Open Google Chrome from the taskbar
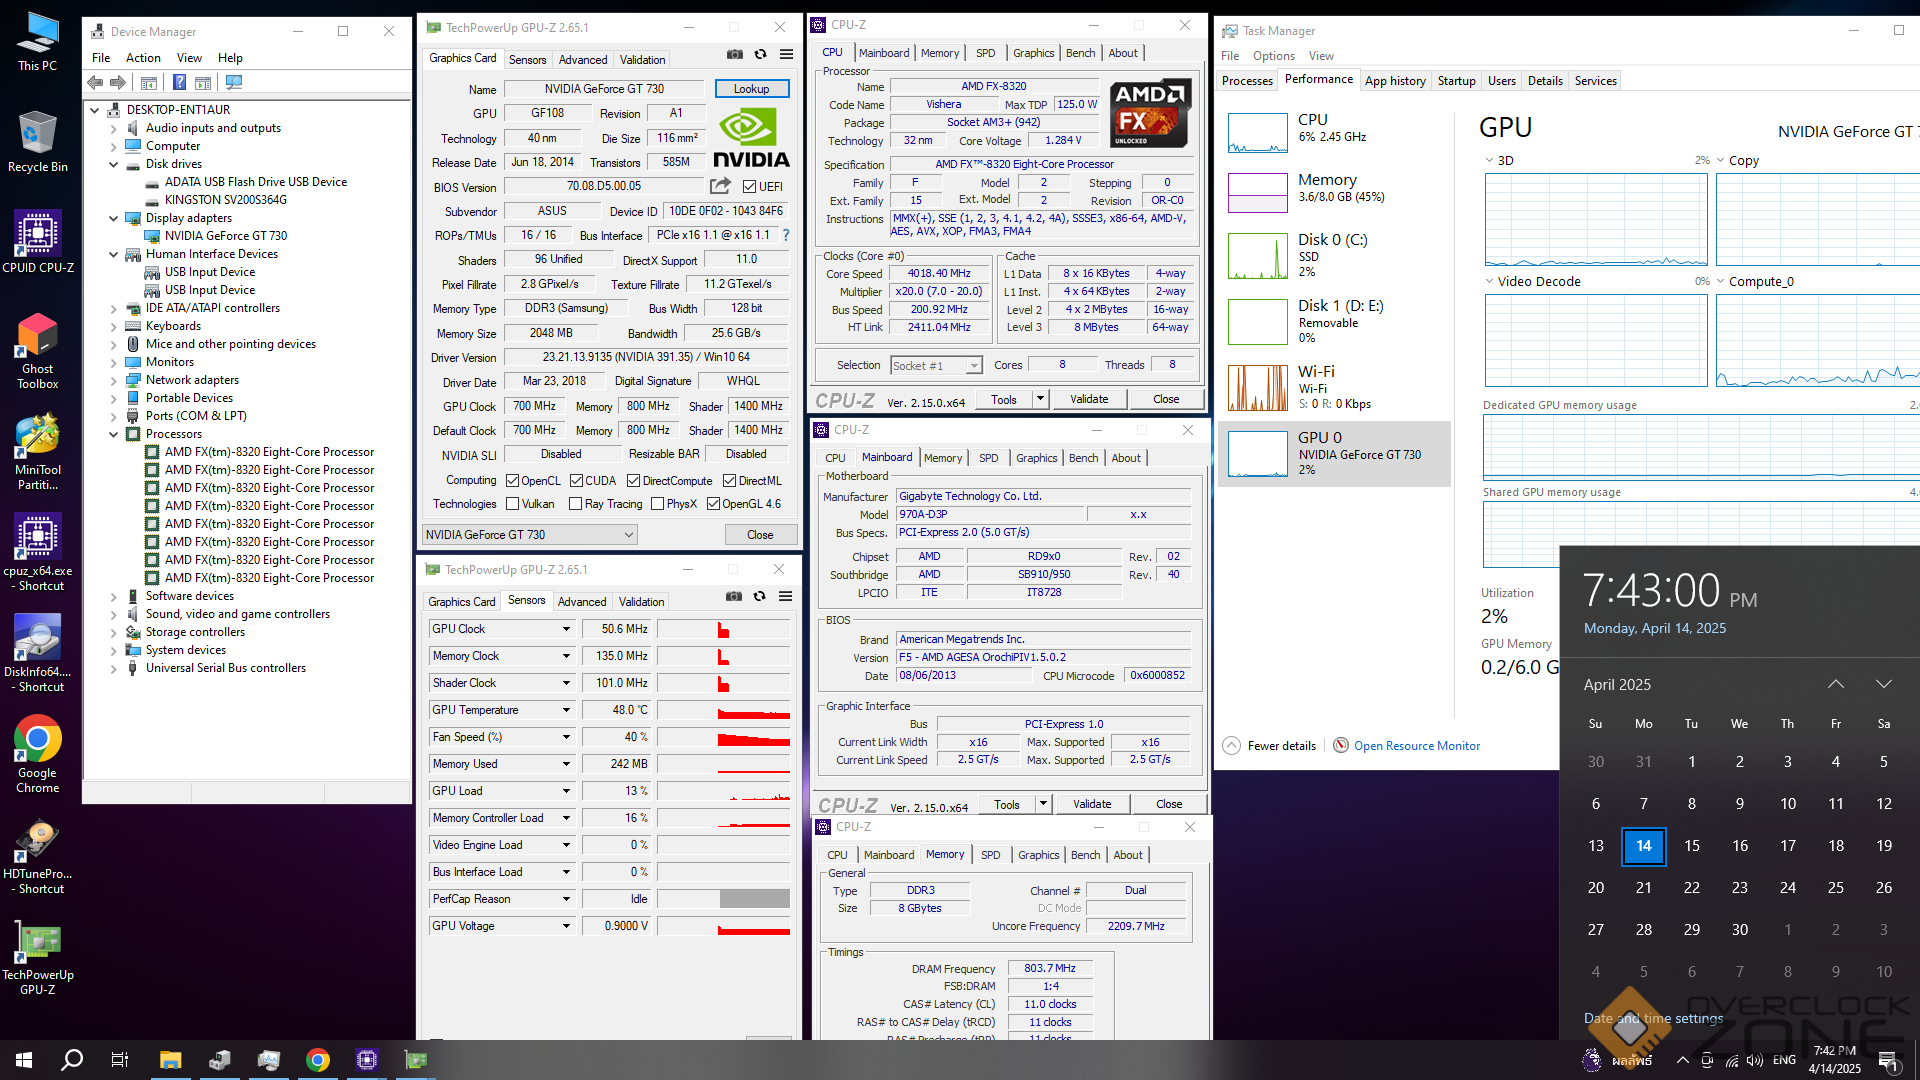Viewport: 1920px width, 1080px height. [x=318, y=1060]
